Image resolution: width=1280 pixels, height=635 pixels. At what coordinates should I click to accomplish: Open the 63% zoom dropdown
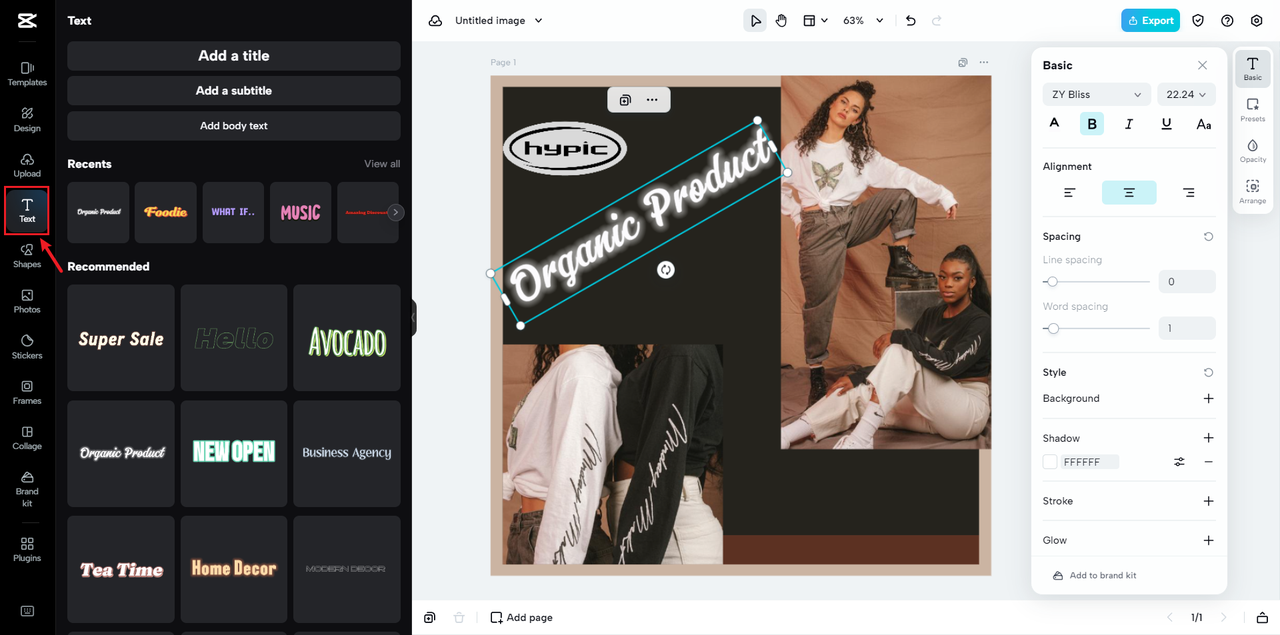click(x=864, y=20)
